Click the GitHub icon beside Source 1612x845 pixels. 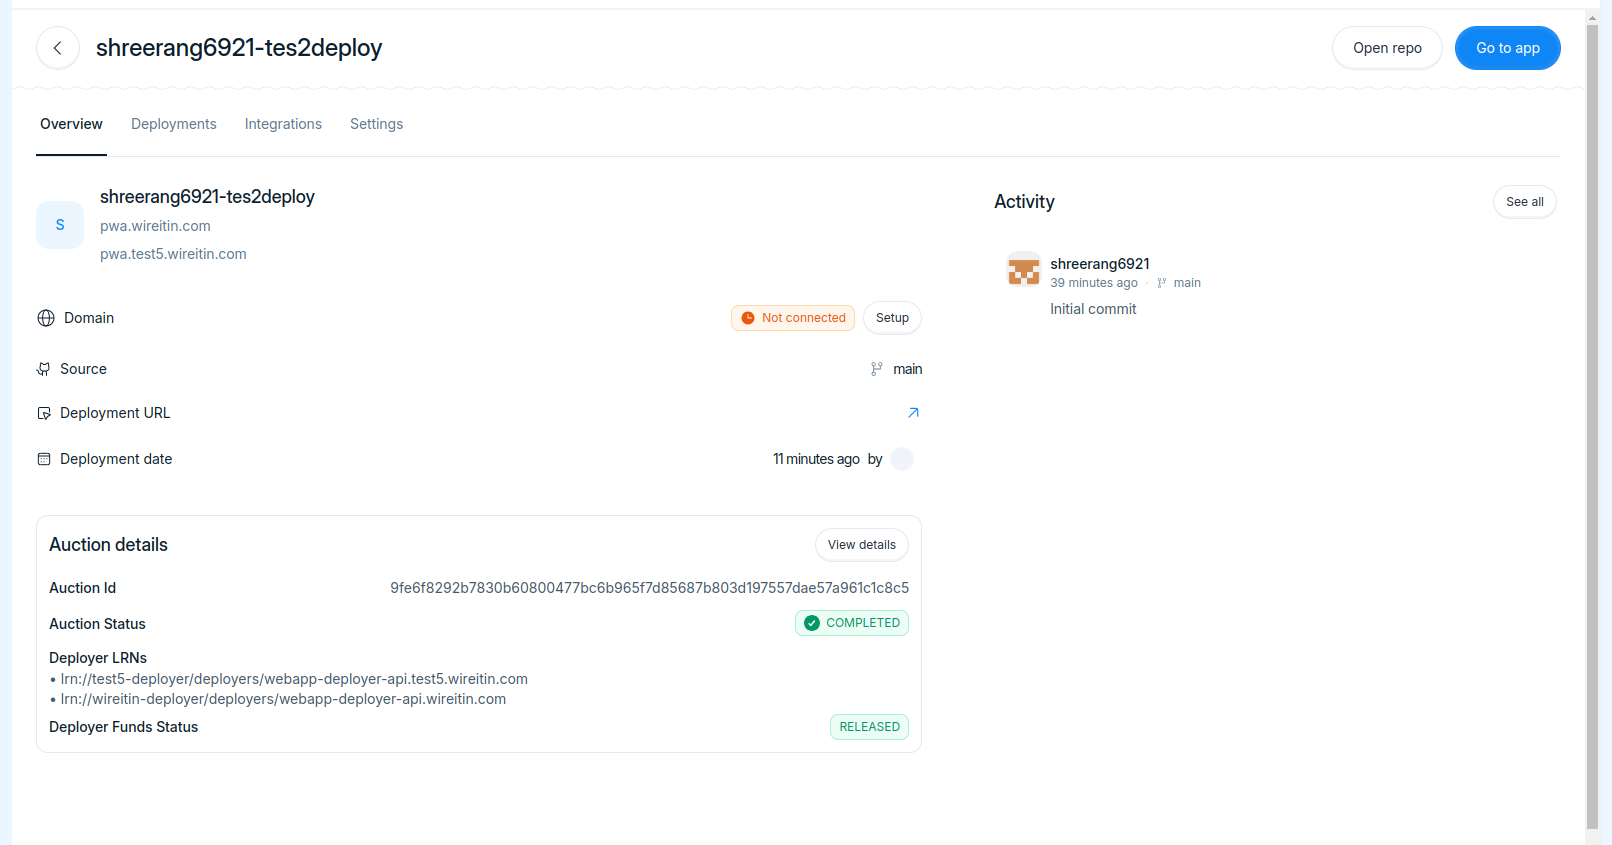(x=44, y=369)
